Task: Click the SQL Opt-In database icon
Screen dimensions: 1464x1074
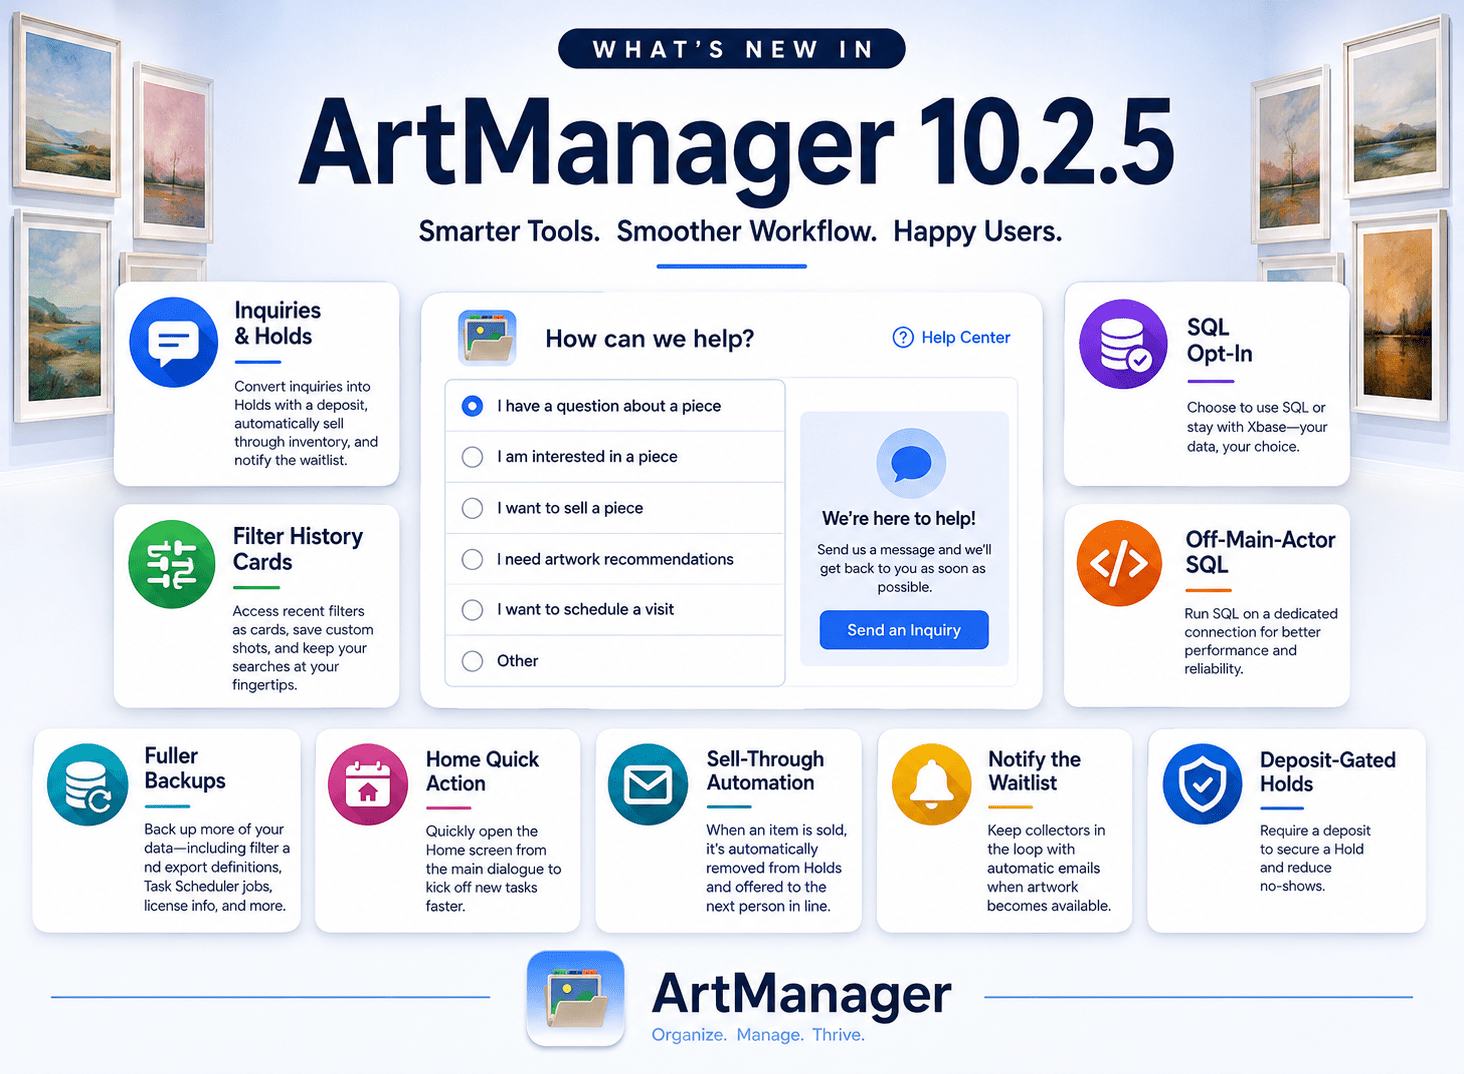Action: (1123, 344)
